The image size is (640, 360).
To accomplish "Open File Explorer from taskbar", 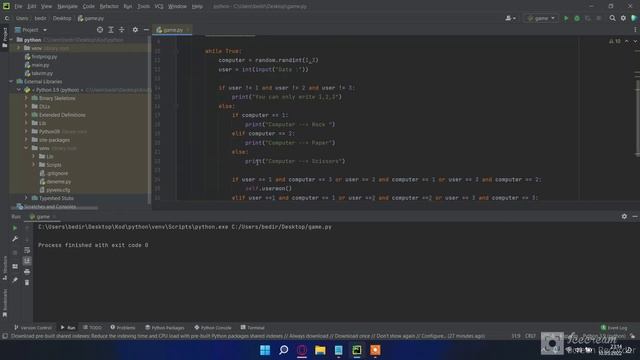I will tap(320, 350).
